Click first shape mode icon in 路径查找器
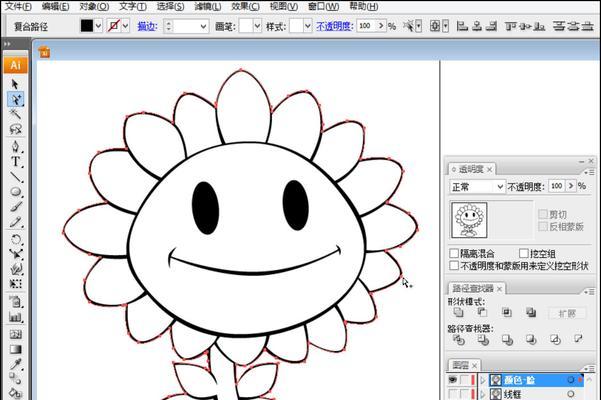 pyautogui.click(x=458, y=312)
